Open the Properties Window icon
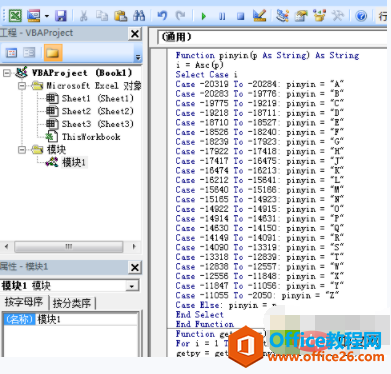This screenshot has height=374, width=391. point(301,16)
